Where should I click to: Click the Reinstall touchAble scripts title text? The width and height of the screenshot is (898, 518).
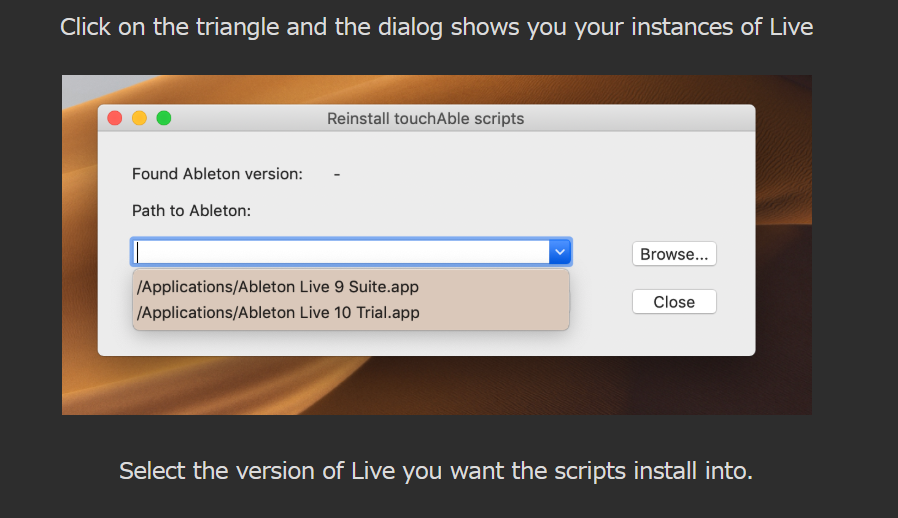(425, 119)
